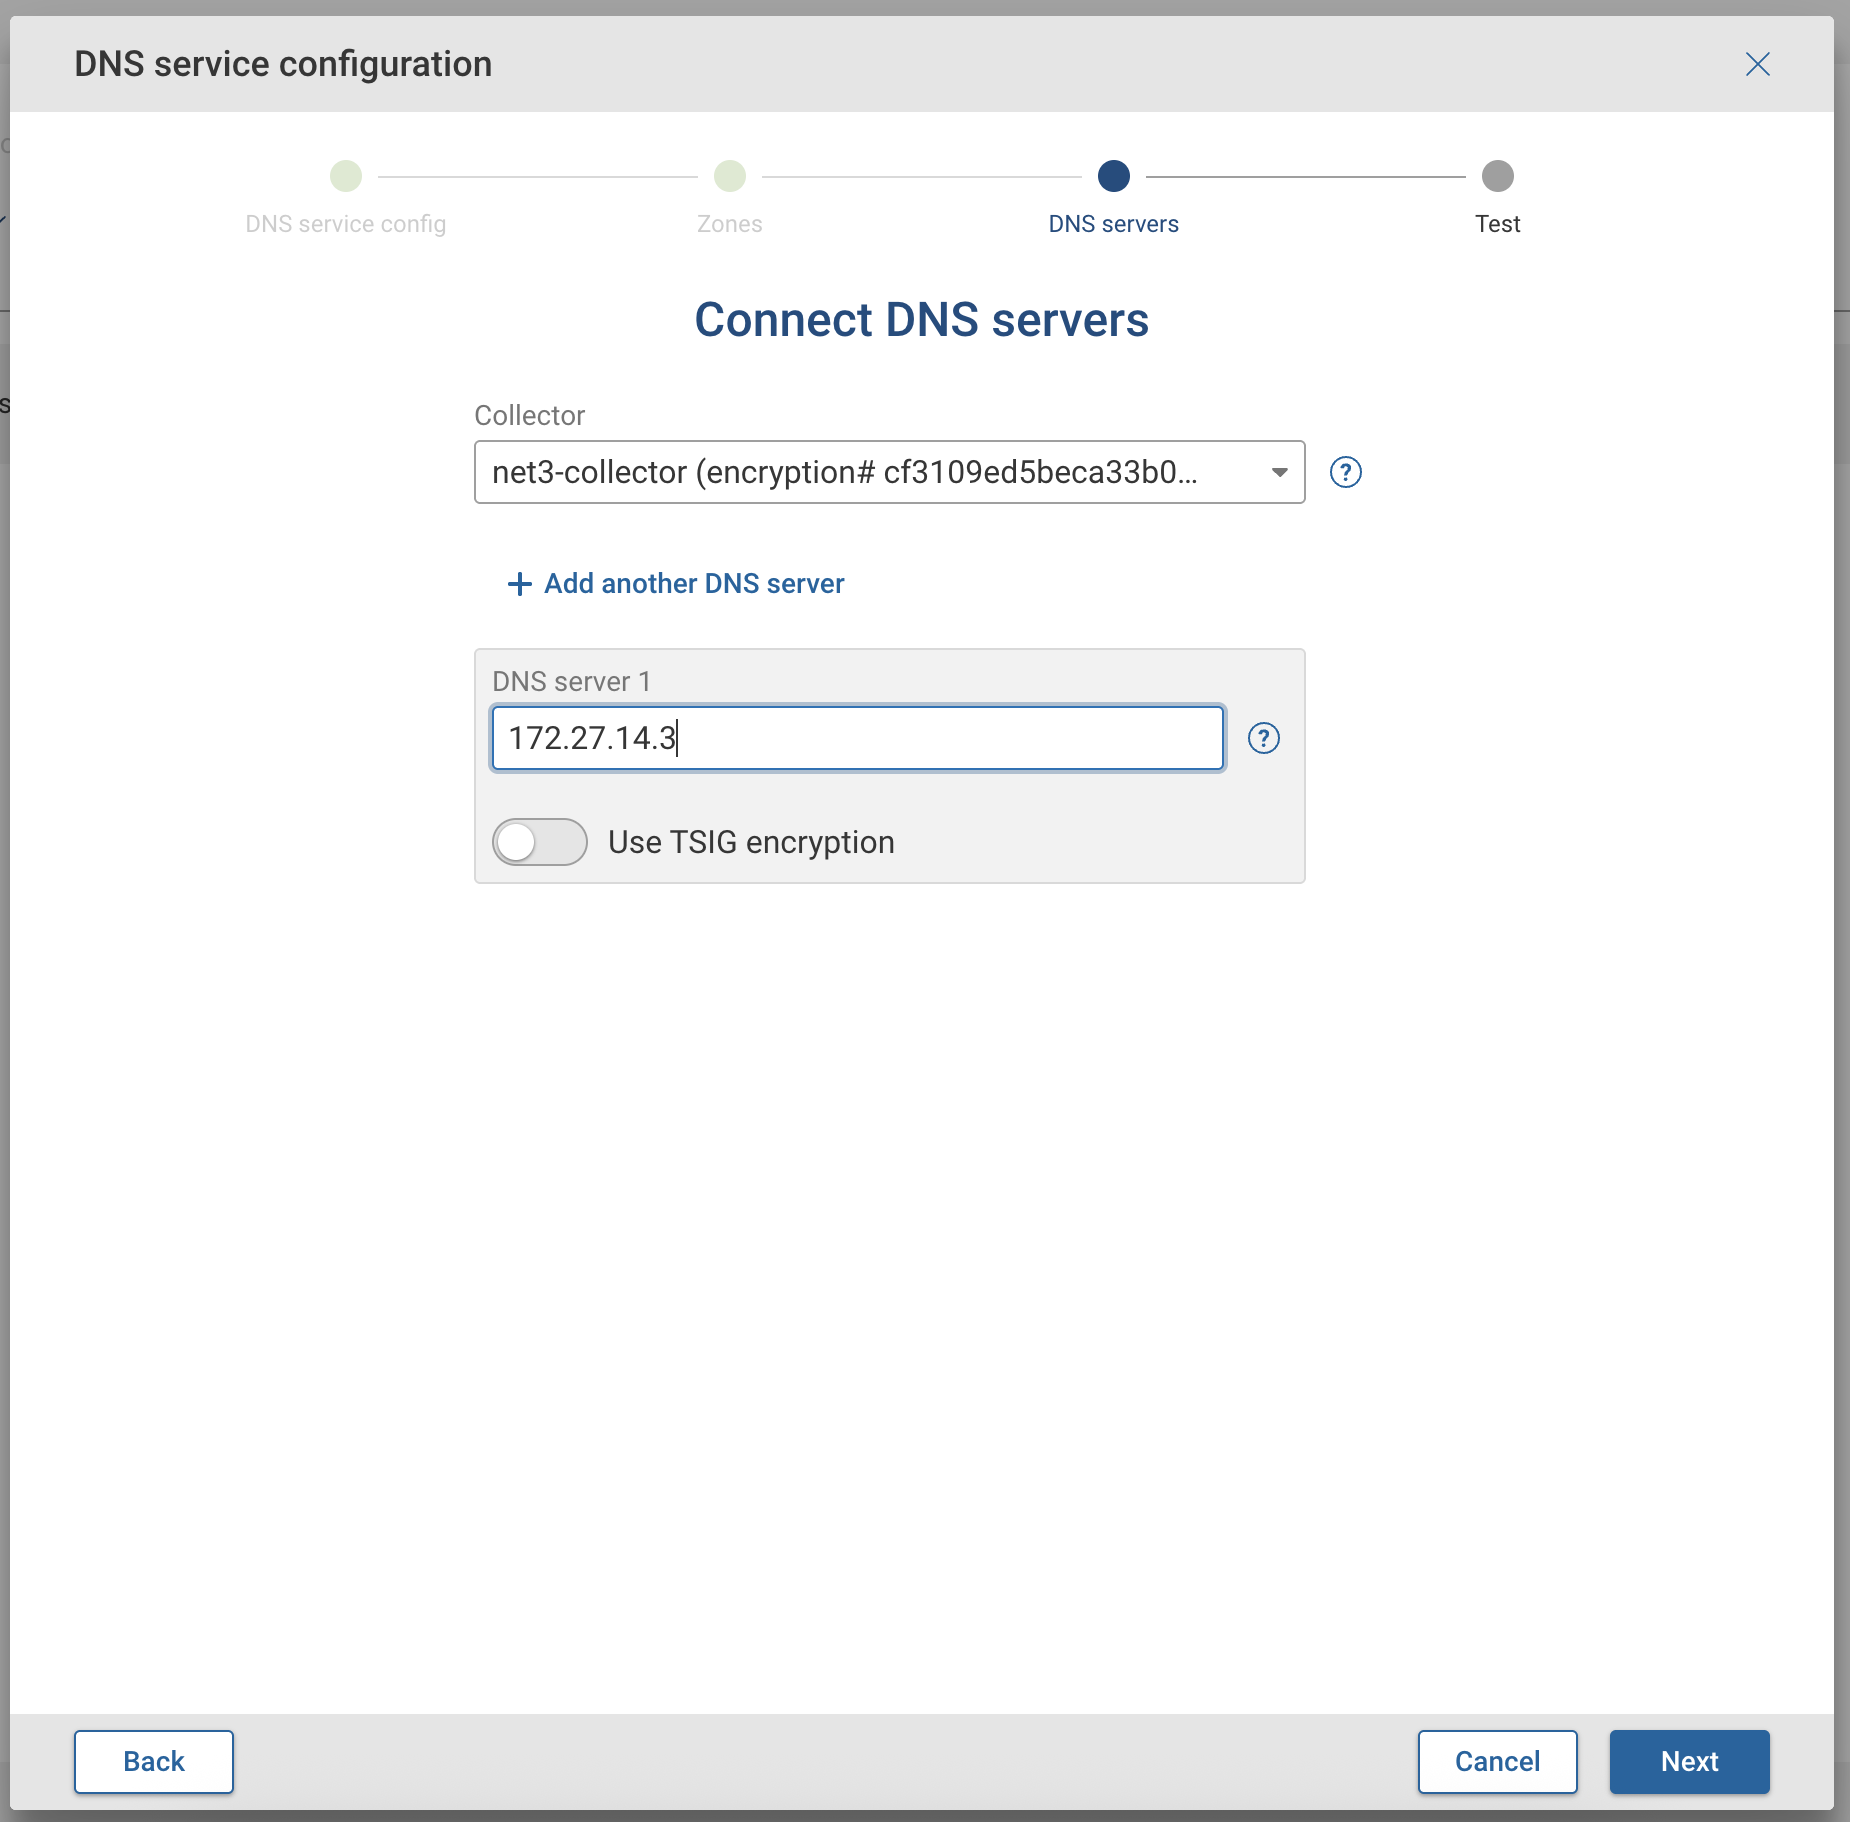Click the Back button
Screen dimensions: 1850x1822
tap(153, 1761)
